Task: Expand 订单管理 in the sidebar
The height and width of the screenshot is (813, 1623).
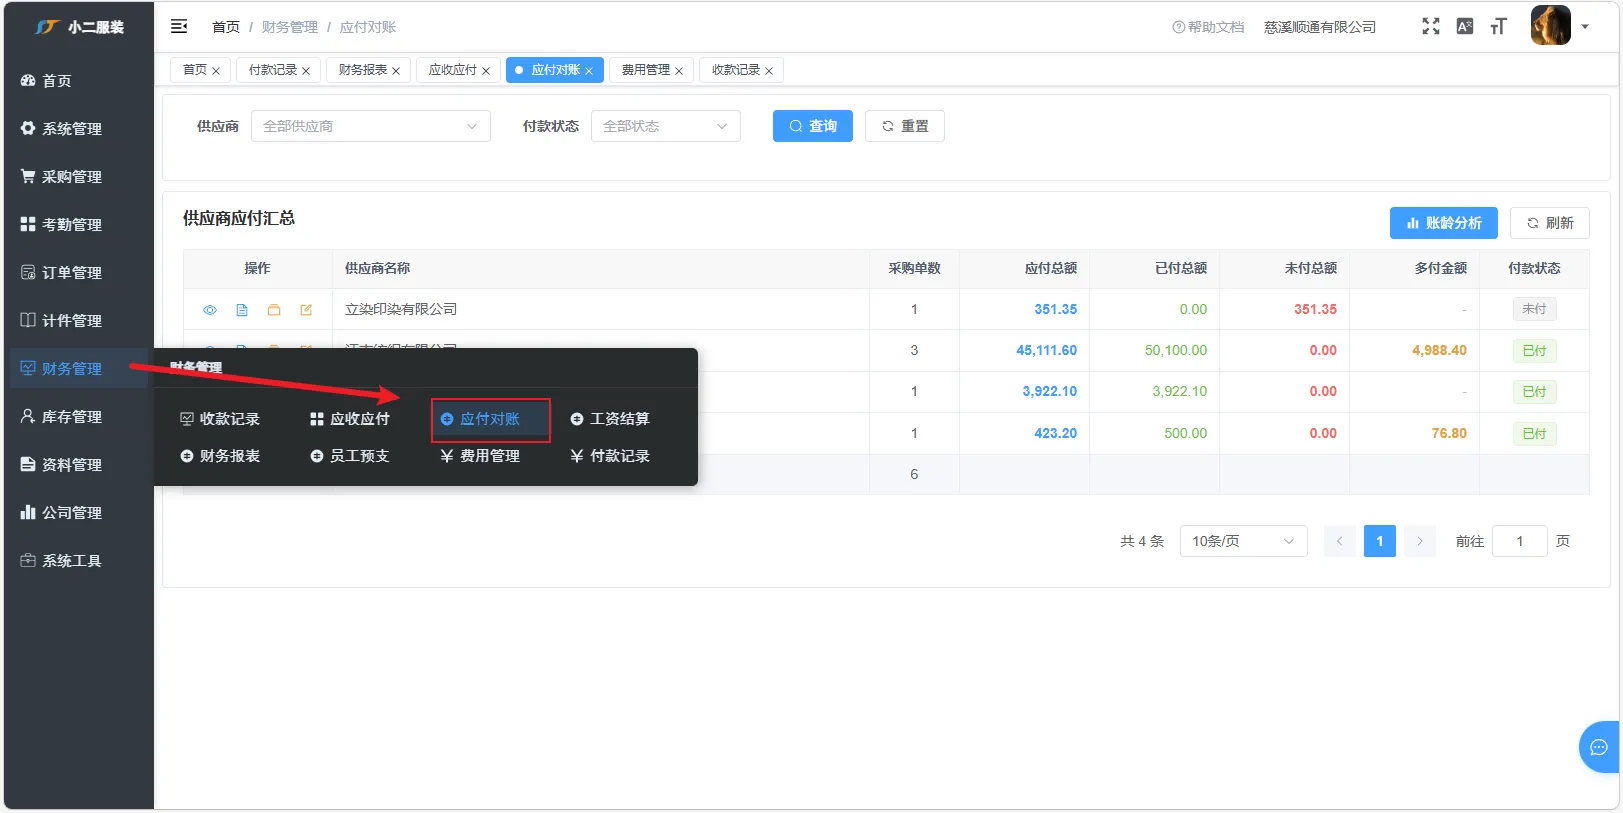Action: (x=79, y=273)
